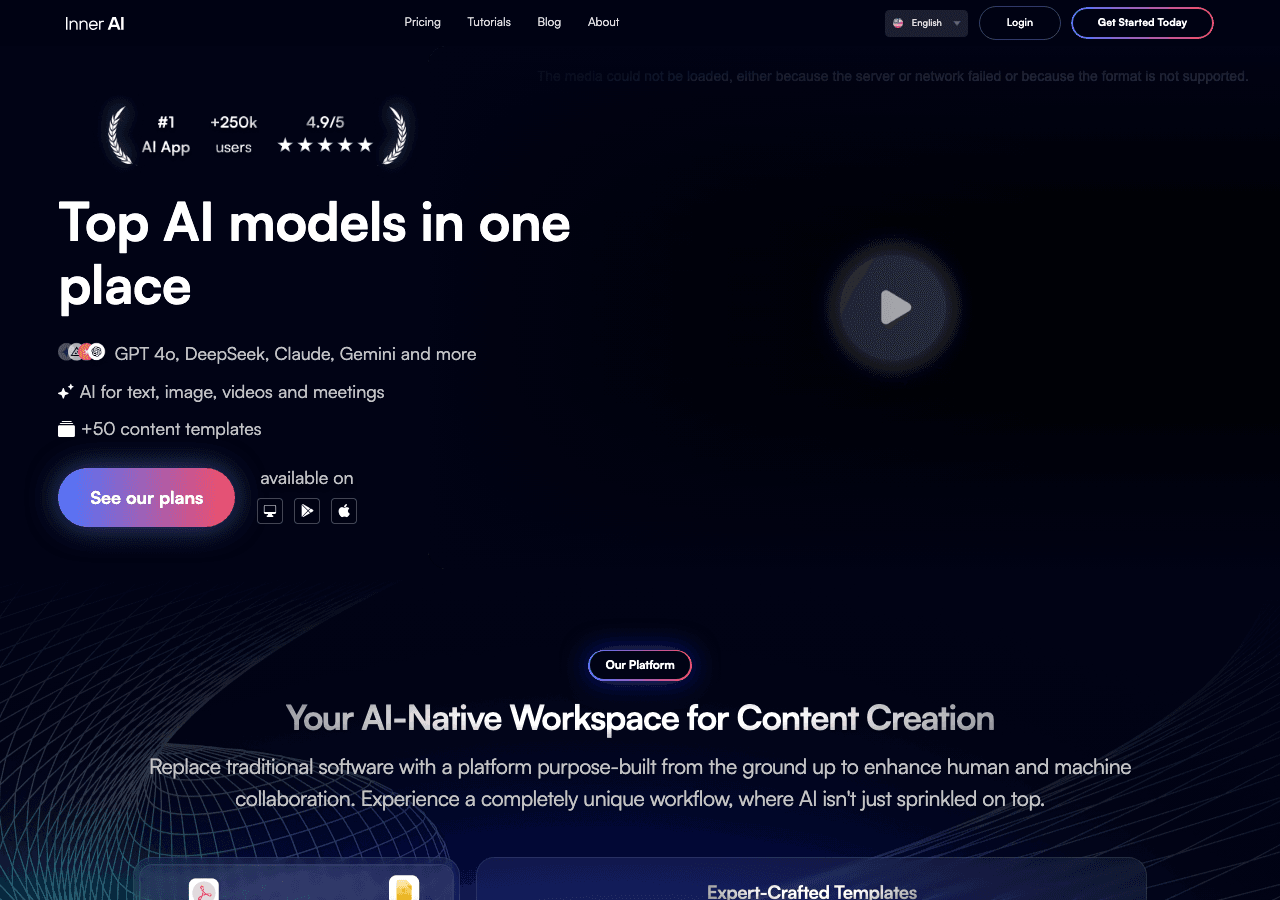Open Pricing in the navigation bar
Viewport: 1280px width, 900px height.
422,22
